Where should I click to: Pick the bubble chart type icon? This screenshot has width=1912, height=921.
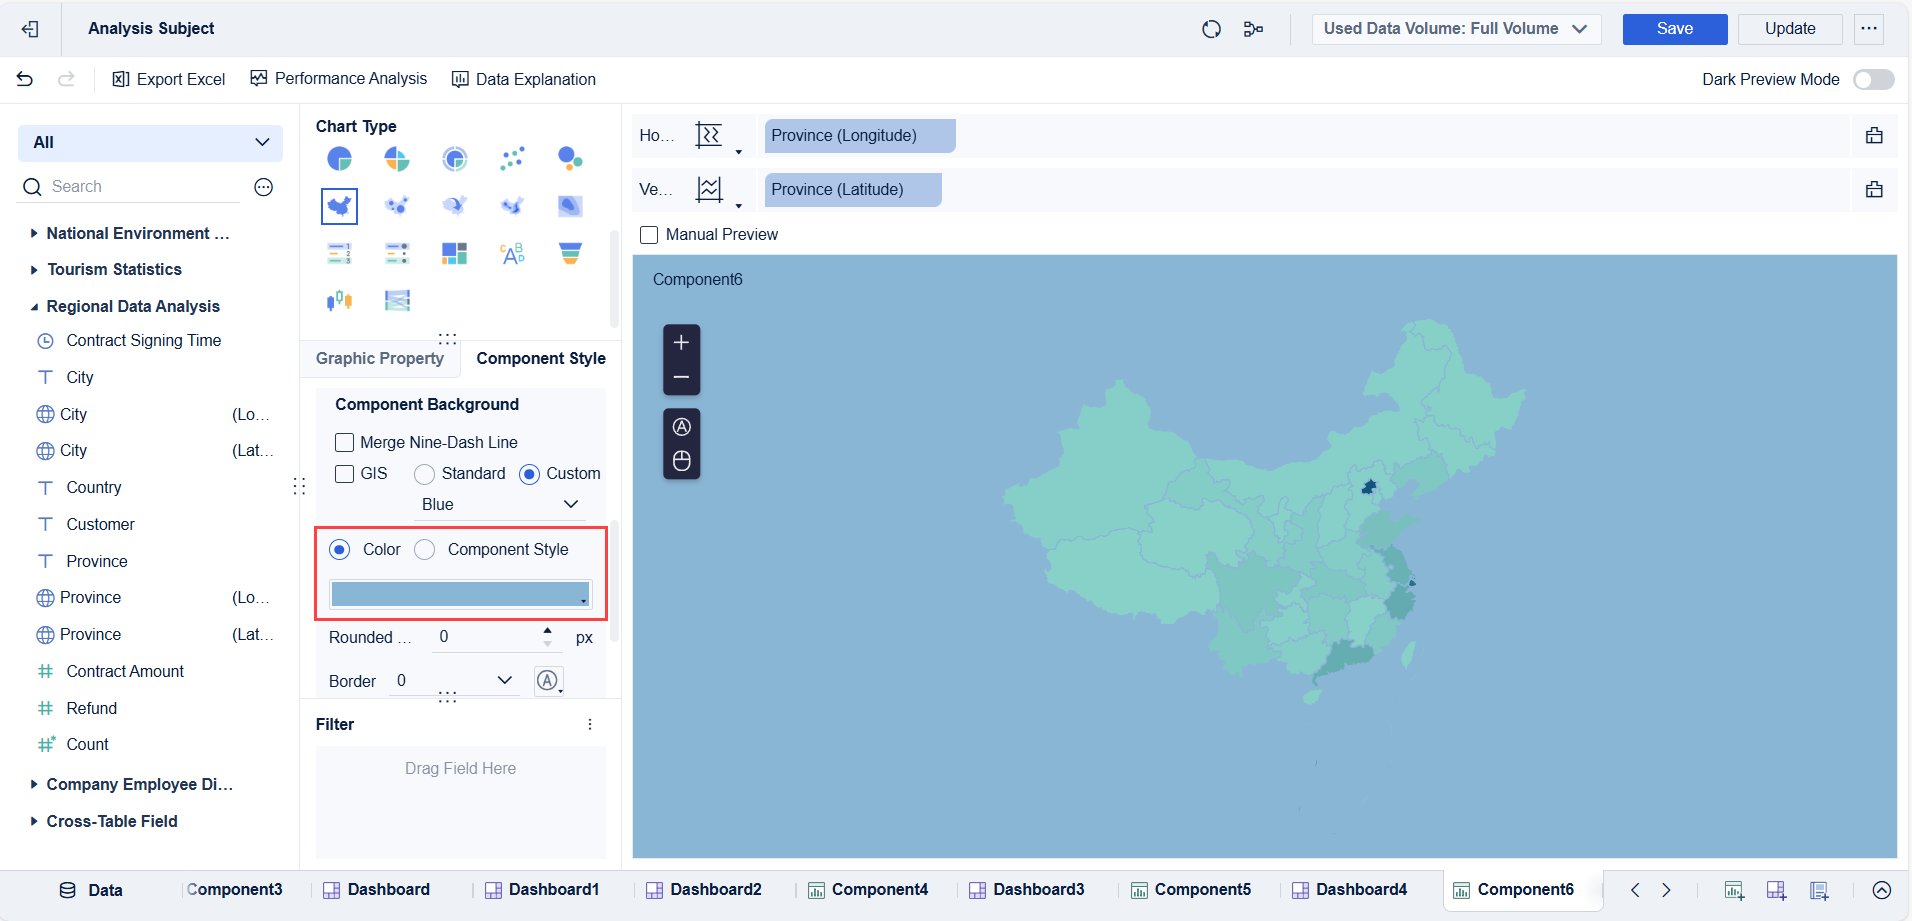coord(570,158)
